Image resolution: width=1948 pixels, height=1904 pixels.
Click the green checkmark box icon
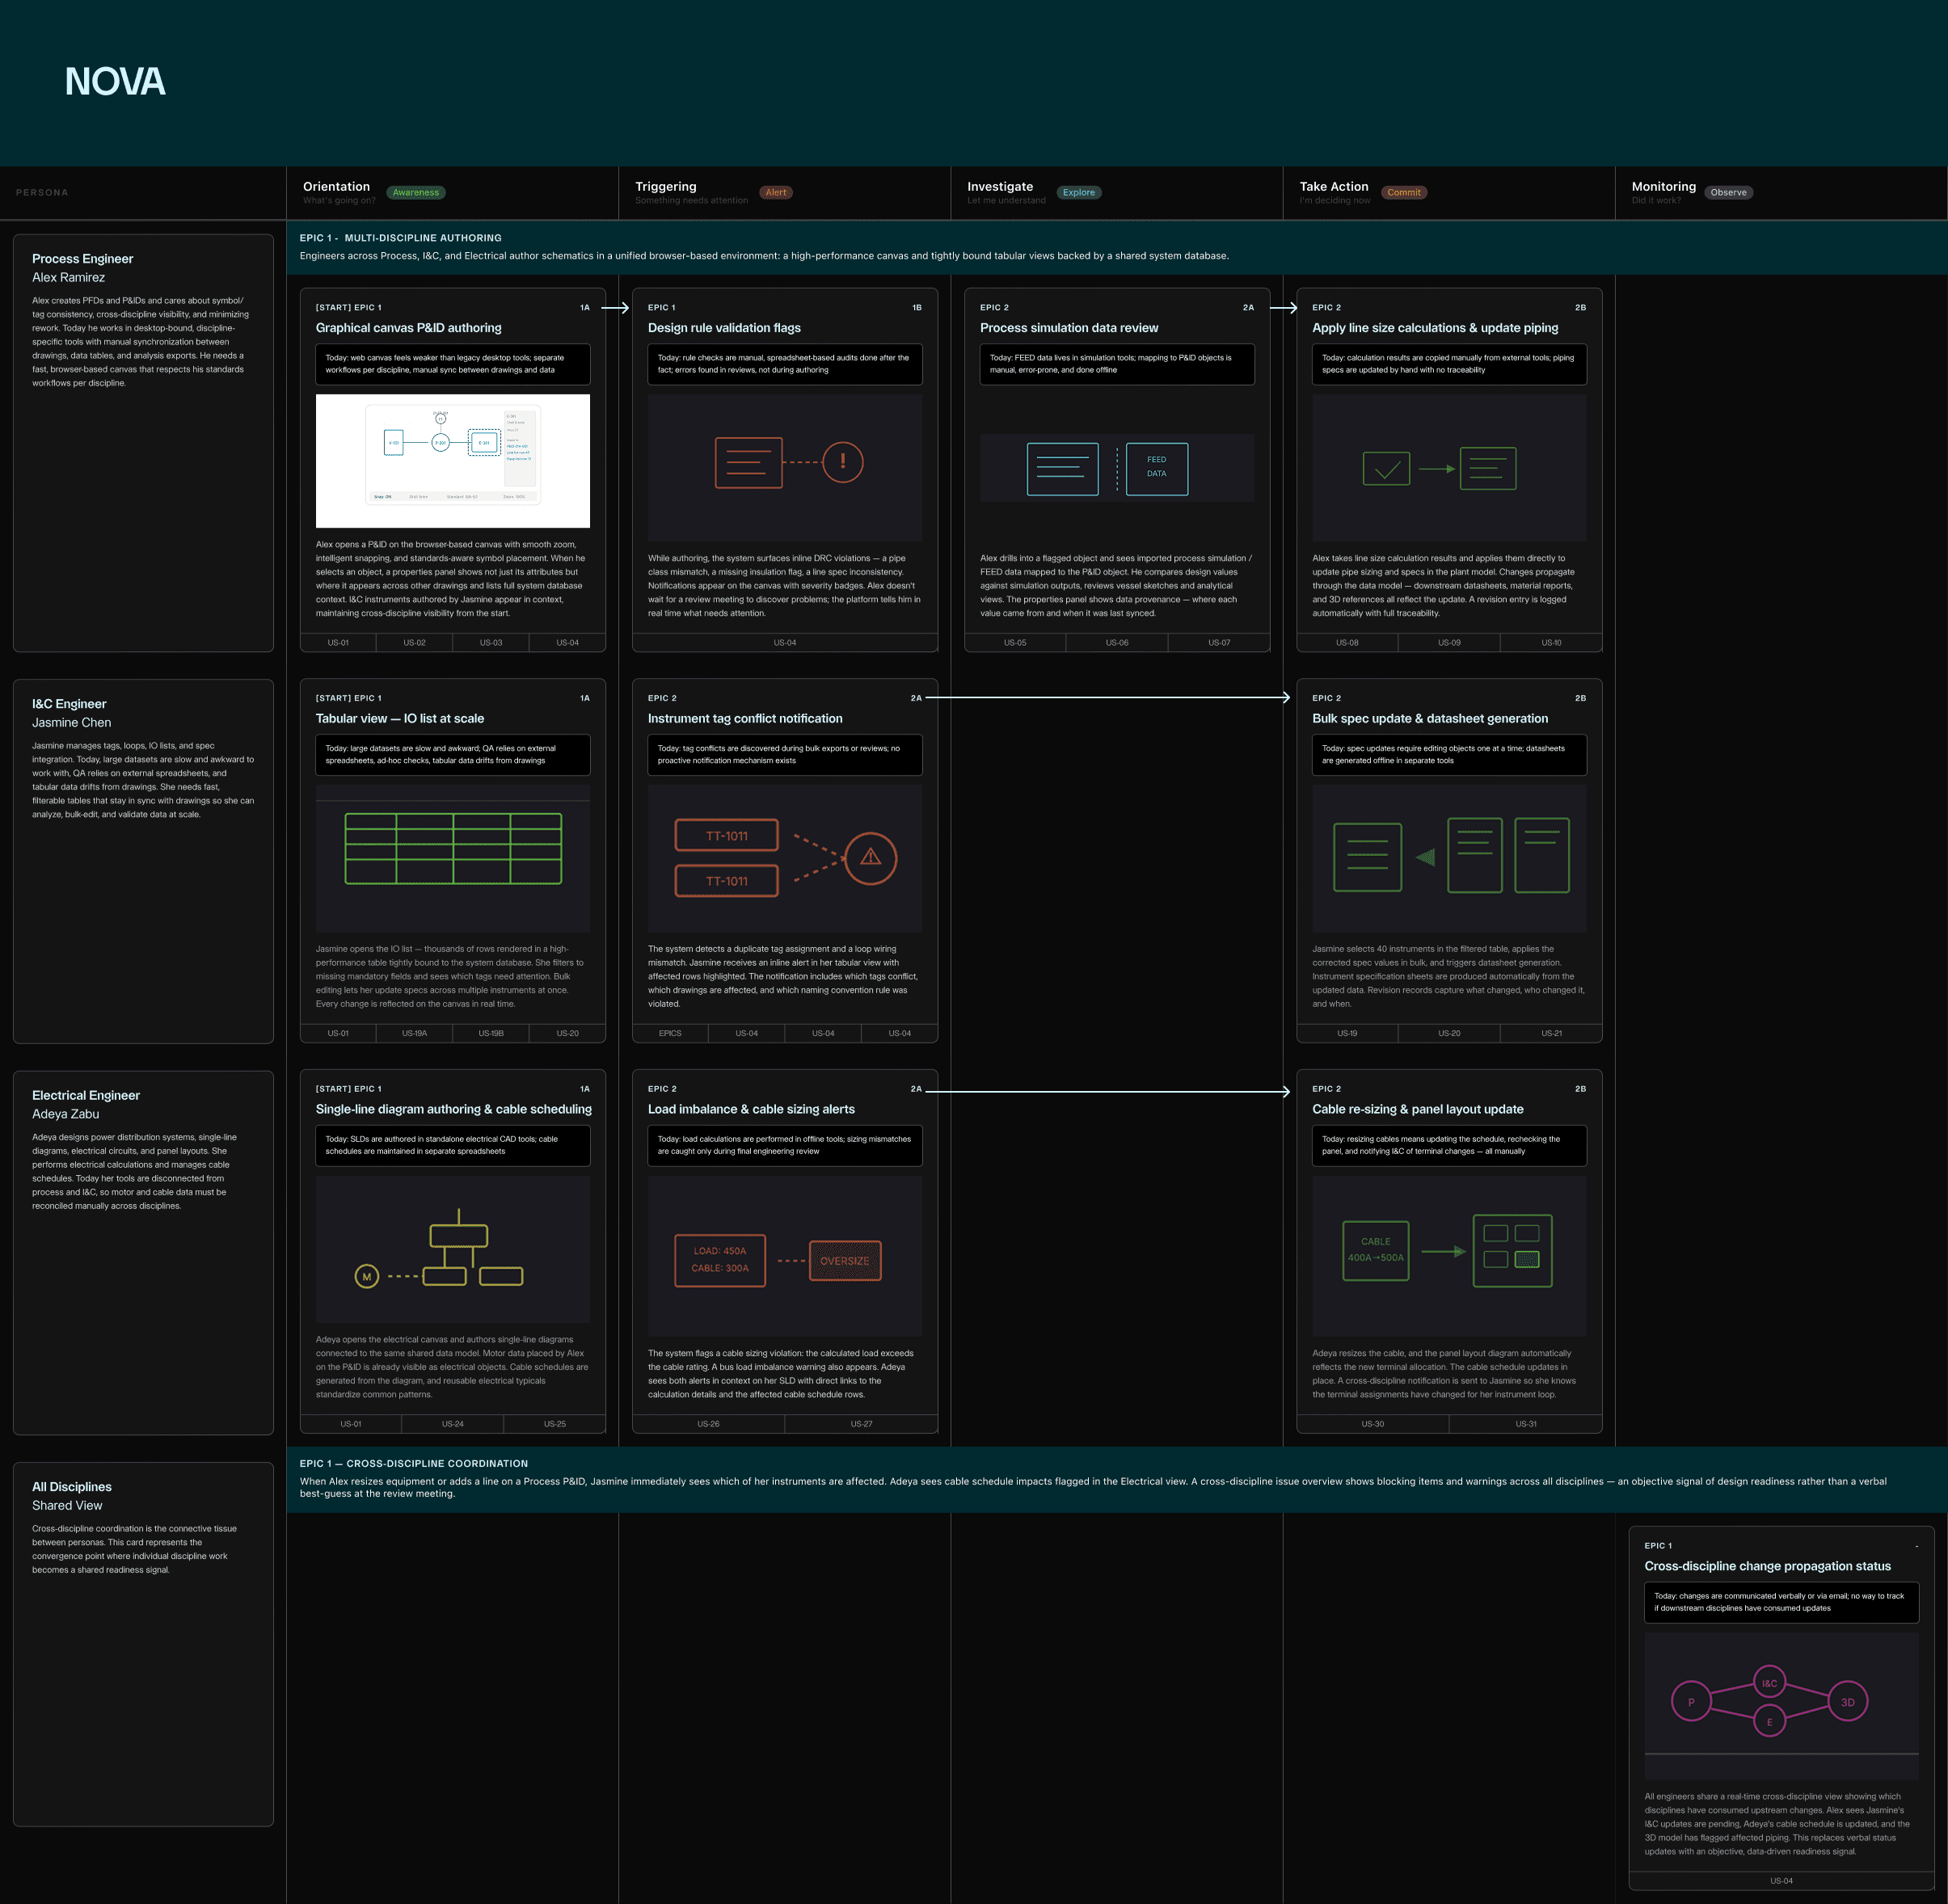point(1386,468)
